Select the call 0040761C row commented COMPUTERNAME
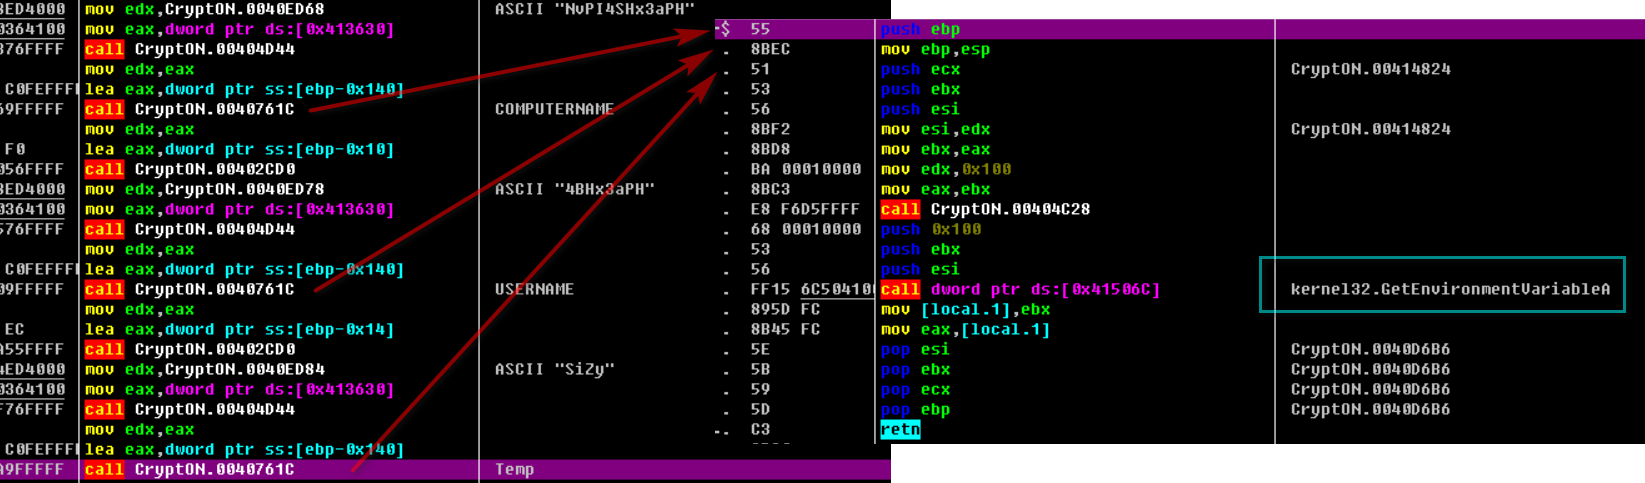This screenshot has width=1645, height=483. [x=189, y=109]
